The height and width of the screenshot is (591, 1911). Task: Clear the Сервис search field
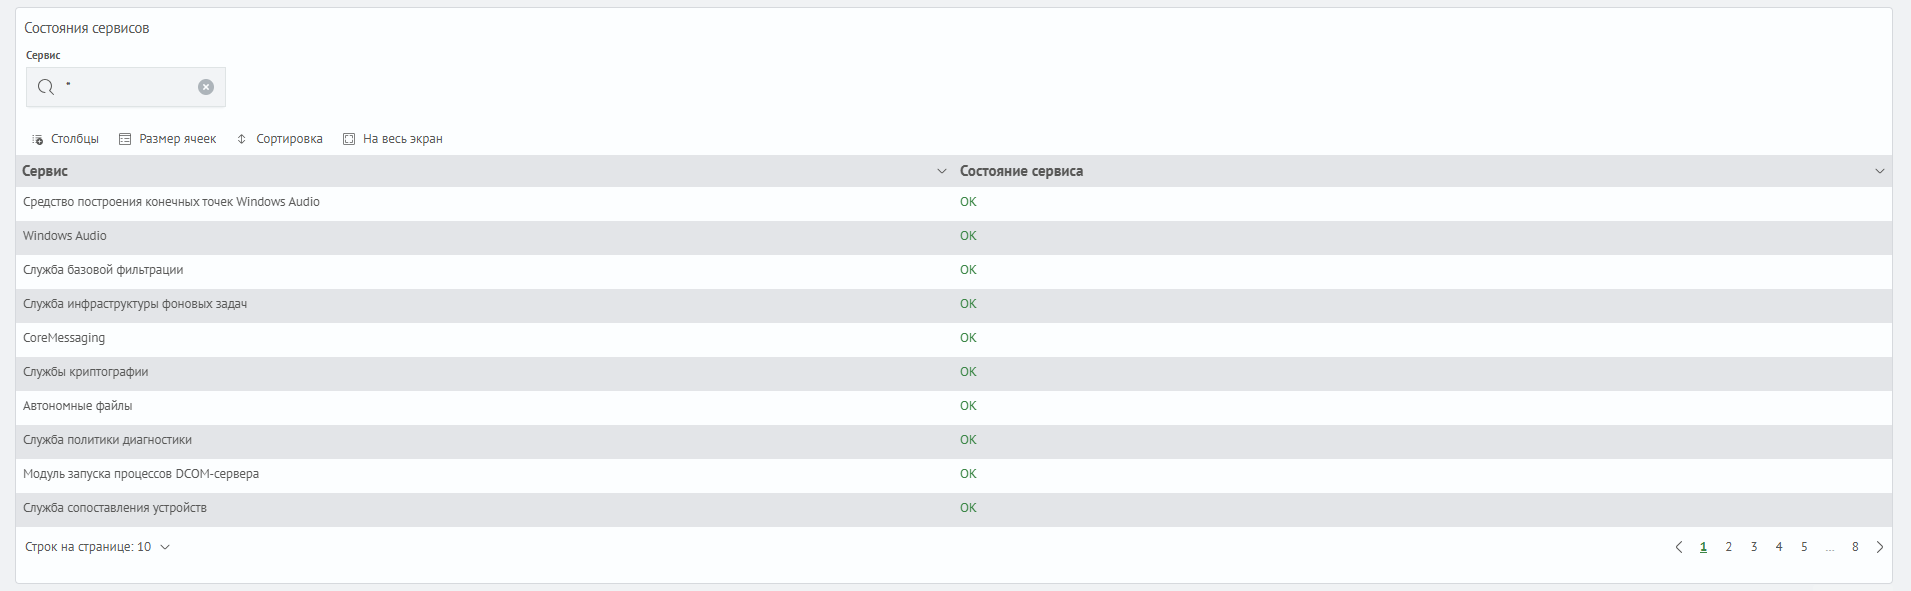[x=206, y=87]
